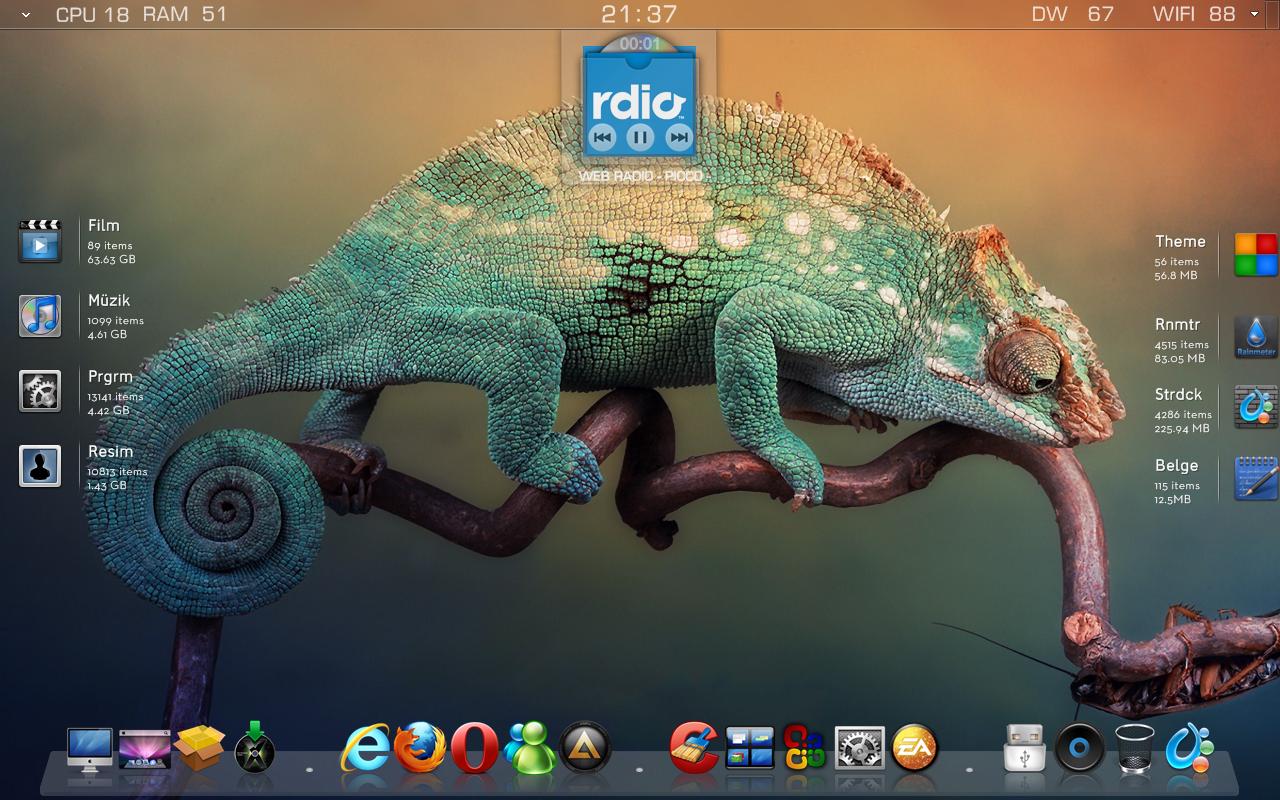Open the cardboard box package icon
The width and height of the screenshot is (1280, 800).
click(200, 747)
